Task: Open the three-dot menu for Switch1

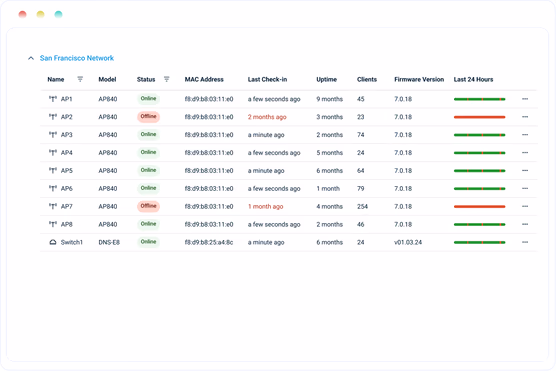Action: click(525, 242)
